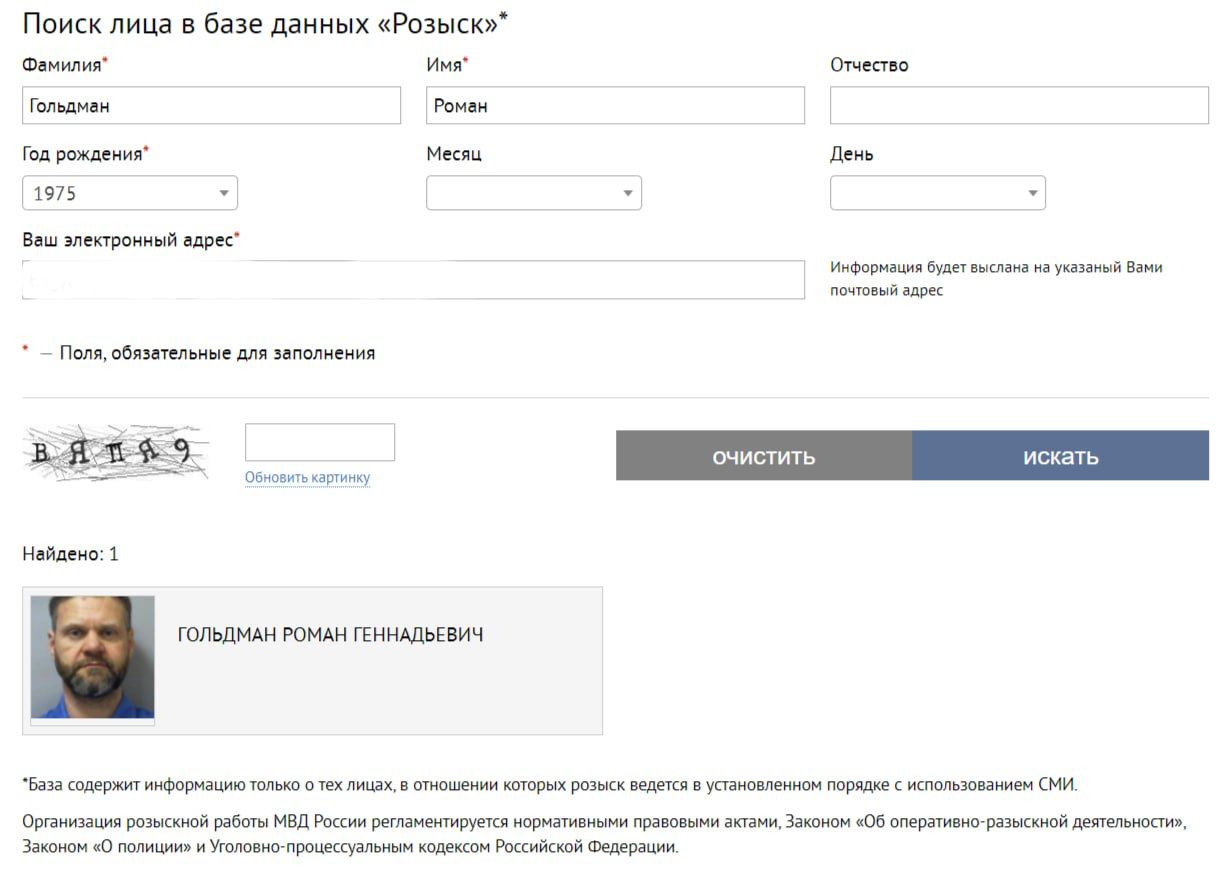Click the Имя field containing Роман
The height and width of the screenshot is (870, 1219).
tap(615, 106)
